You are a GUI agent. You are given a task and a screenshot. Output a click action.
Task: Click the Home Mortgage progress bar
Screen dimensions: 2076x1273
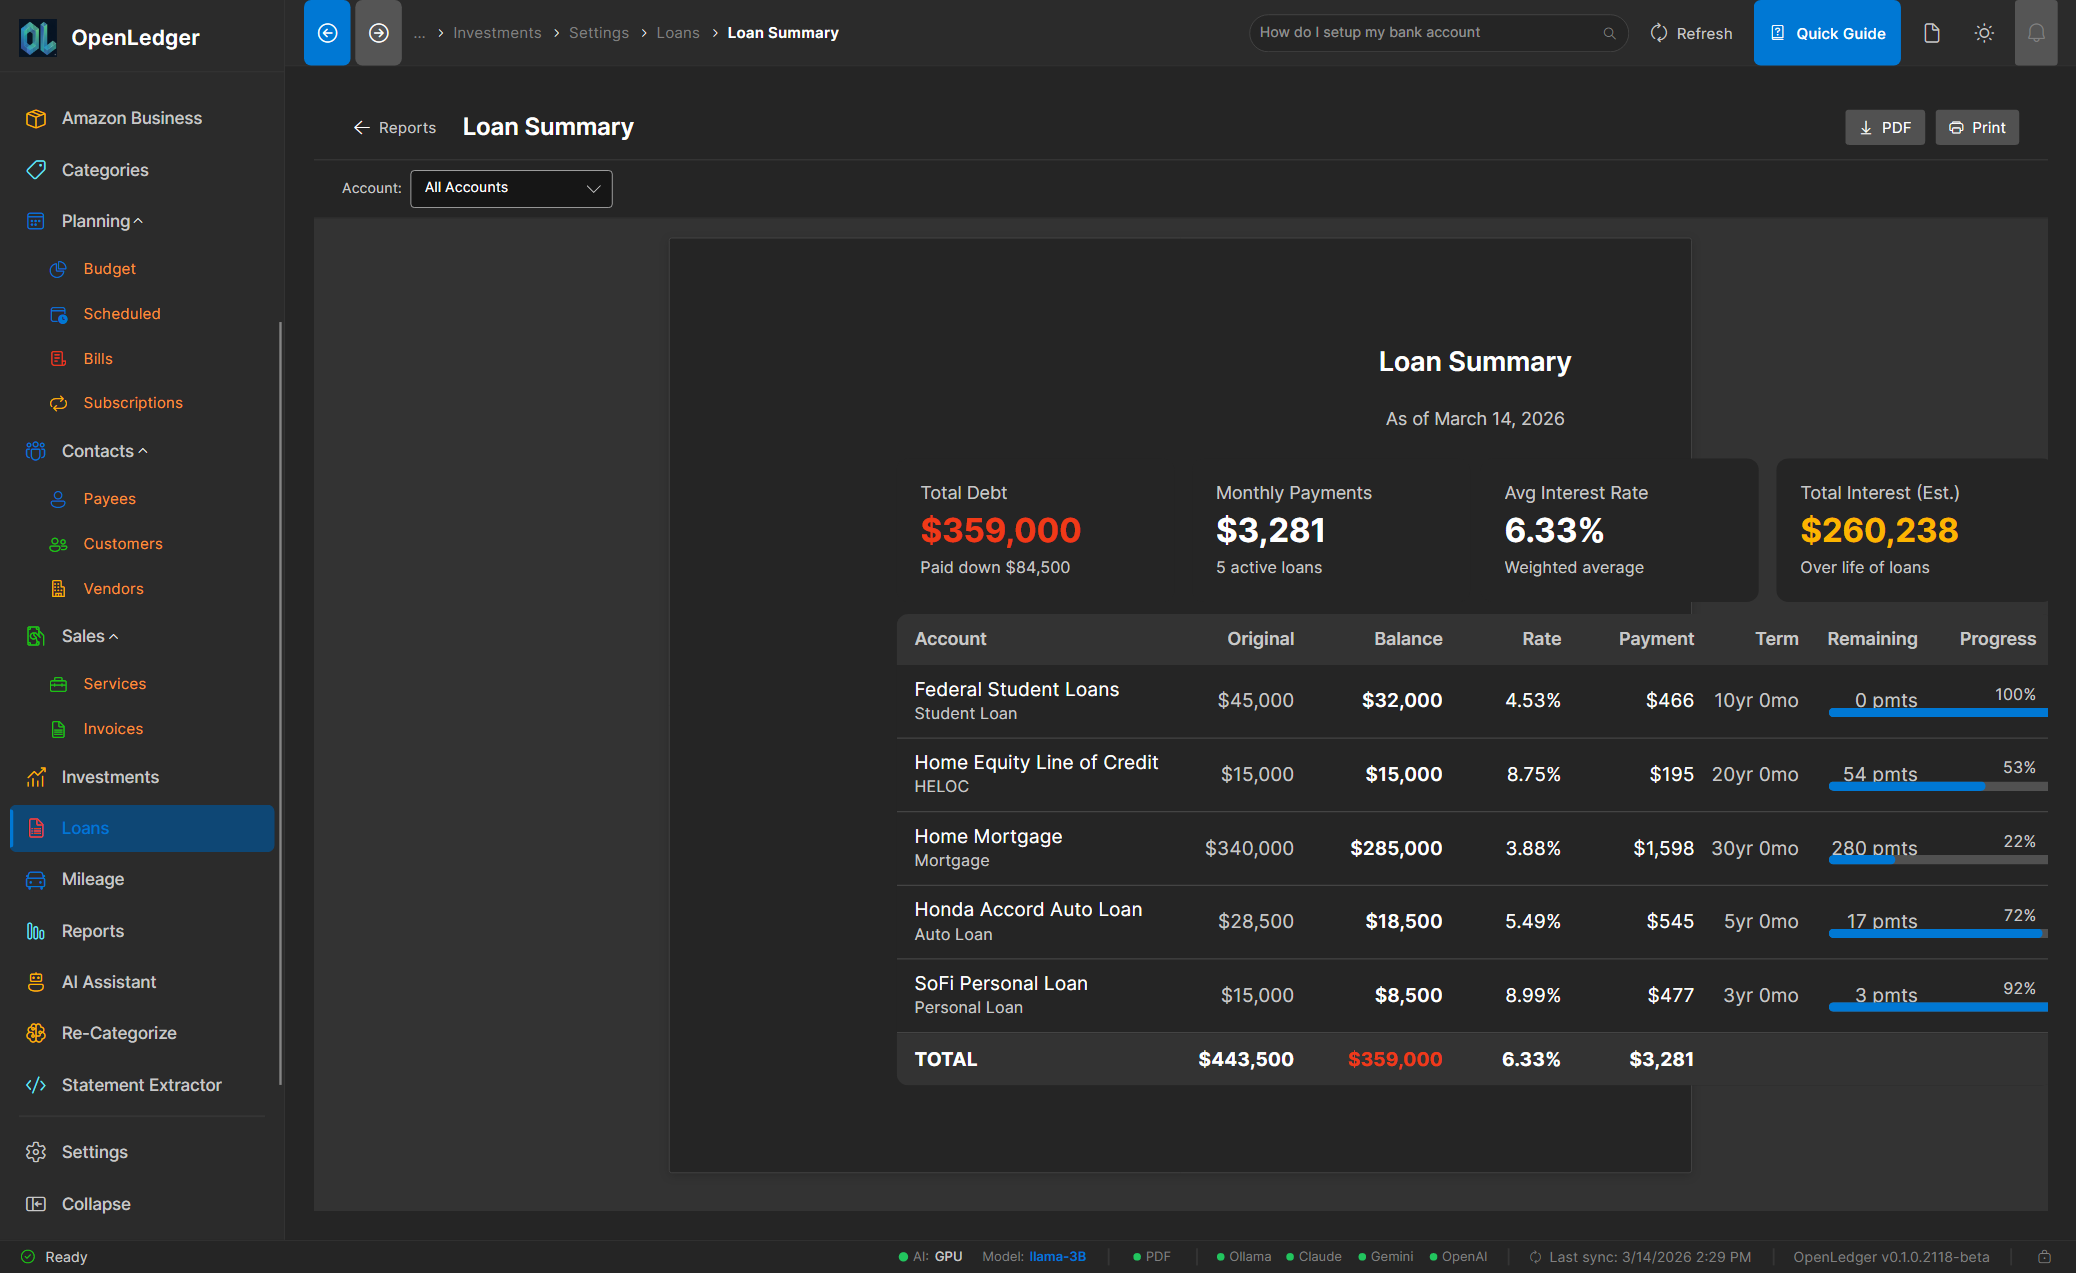(x=1937, y=857)
